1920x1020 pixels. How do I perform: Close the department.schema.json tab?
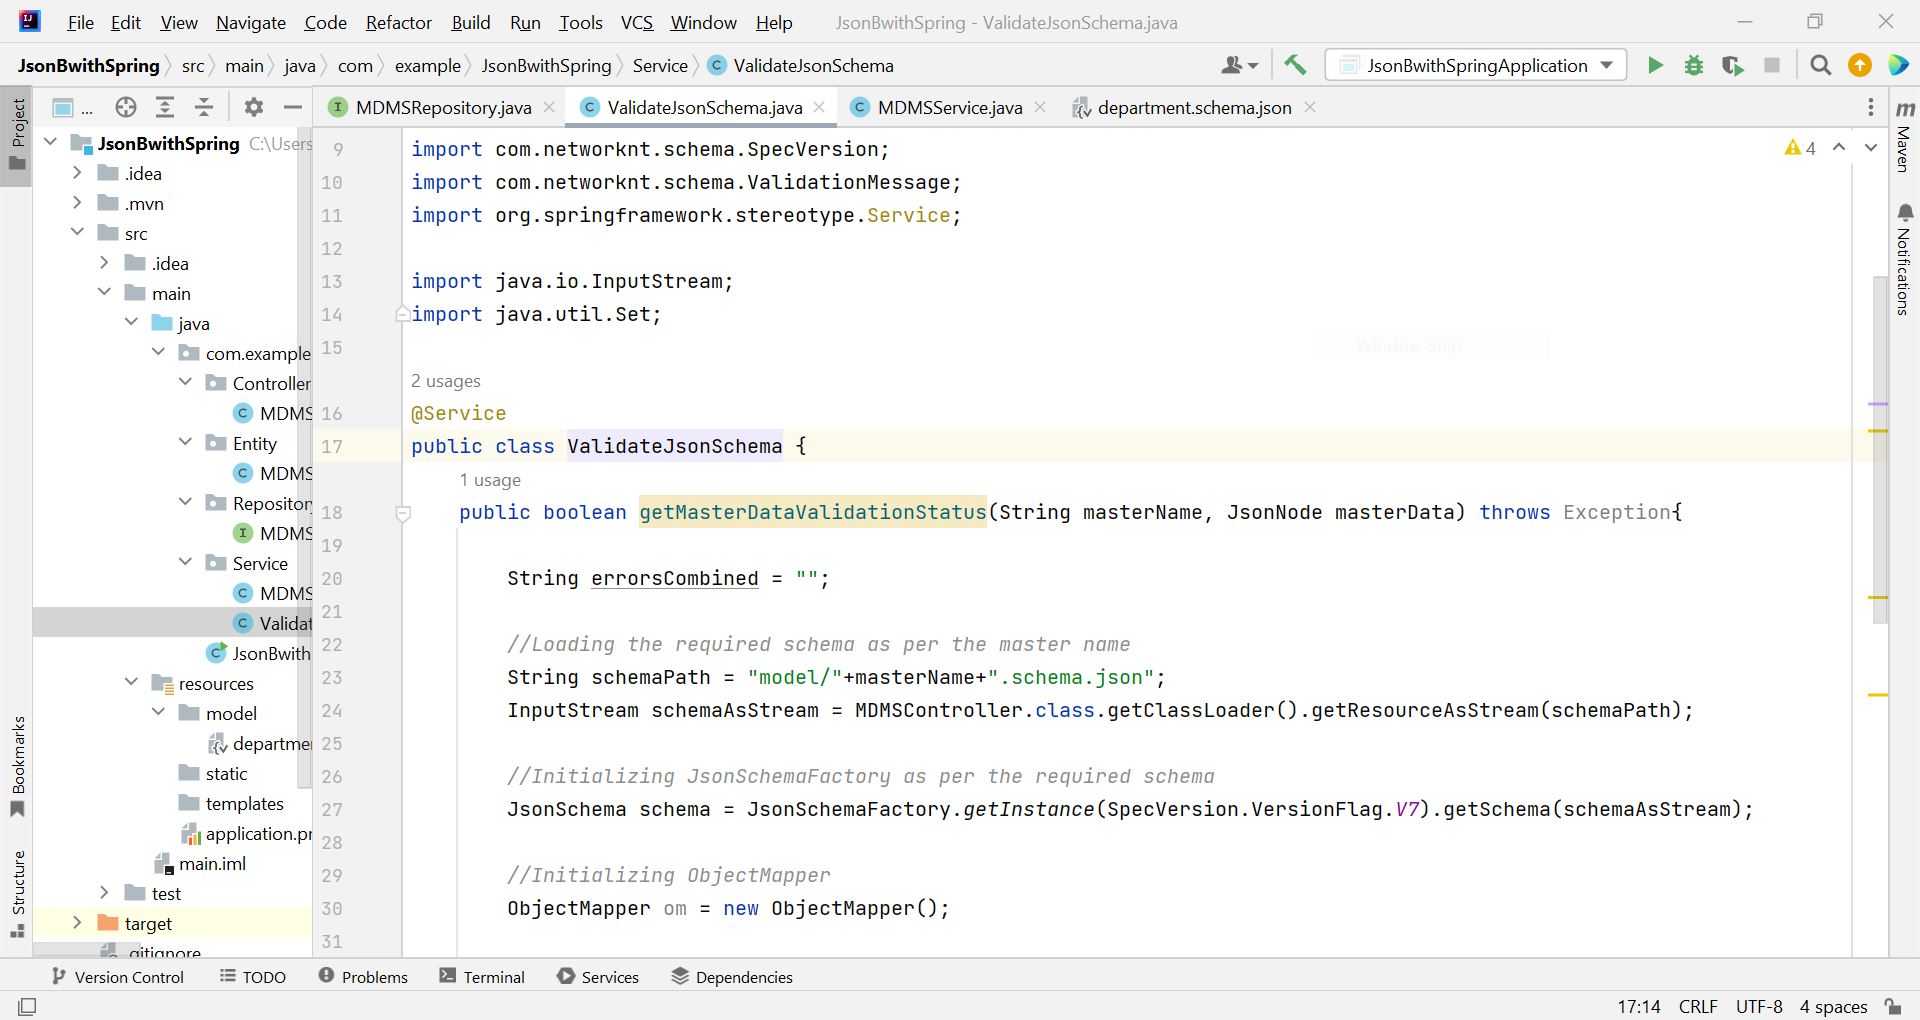tap(1310, 108)
